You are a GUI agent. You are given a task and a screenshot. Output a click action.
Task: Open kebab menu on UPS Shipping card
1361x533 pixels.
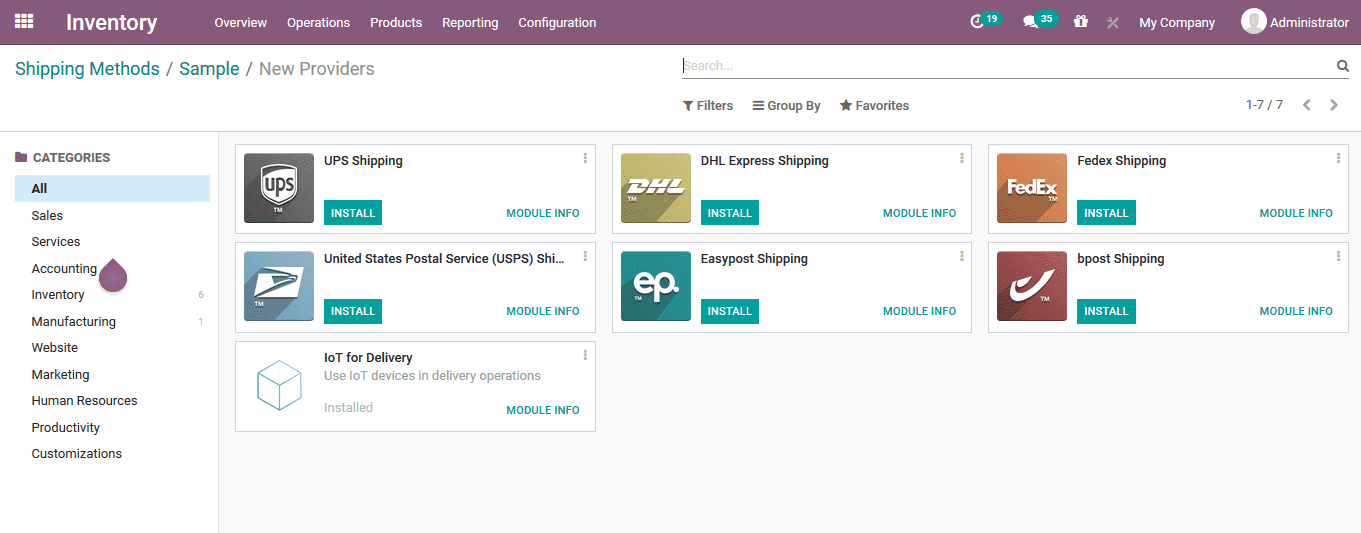coord(585,158)
